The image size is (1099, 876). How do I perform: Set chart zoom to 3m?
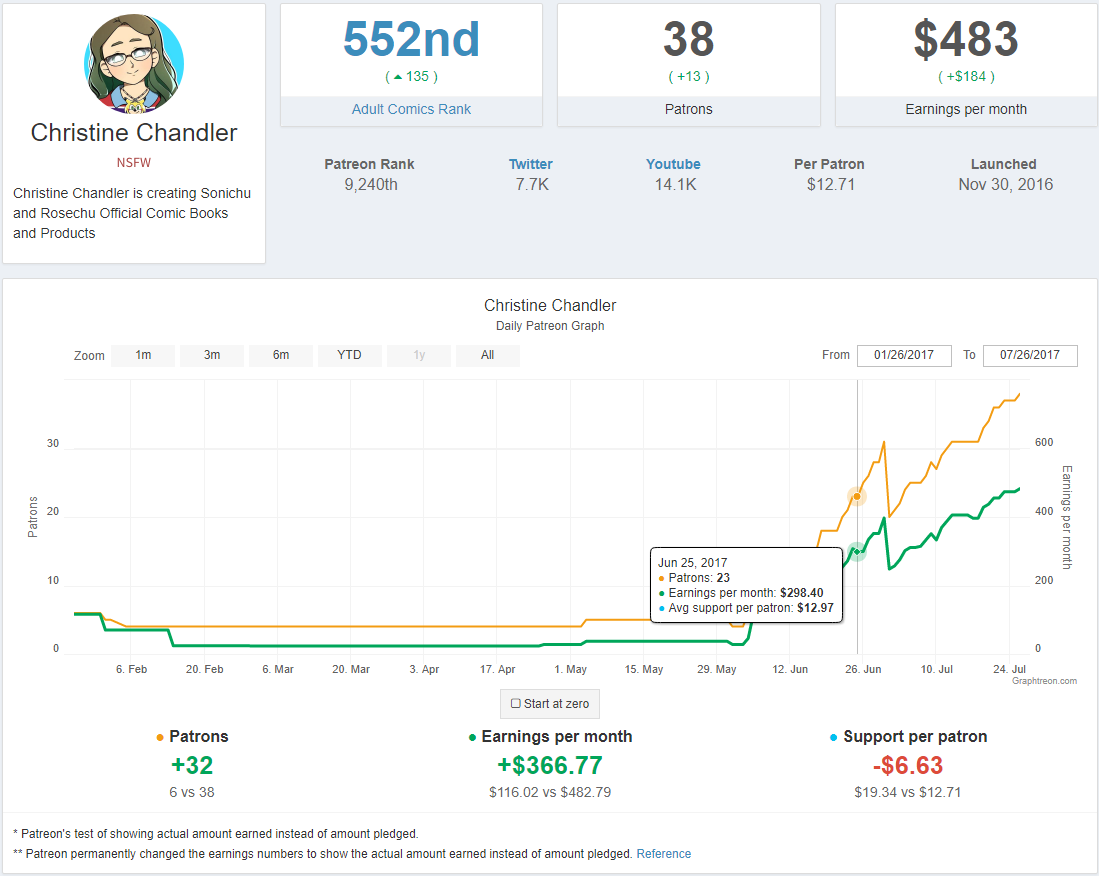(212, 355)
